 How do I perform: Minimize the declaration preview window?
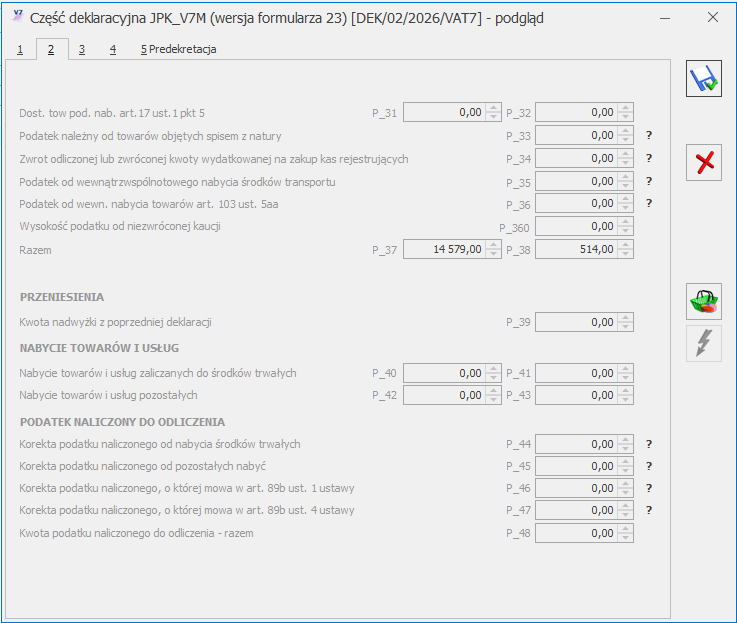665,18
